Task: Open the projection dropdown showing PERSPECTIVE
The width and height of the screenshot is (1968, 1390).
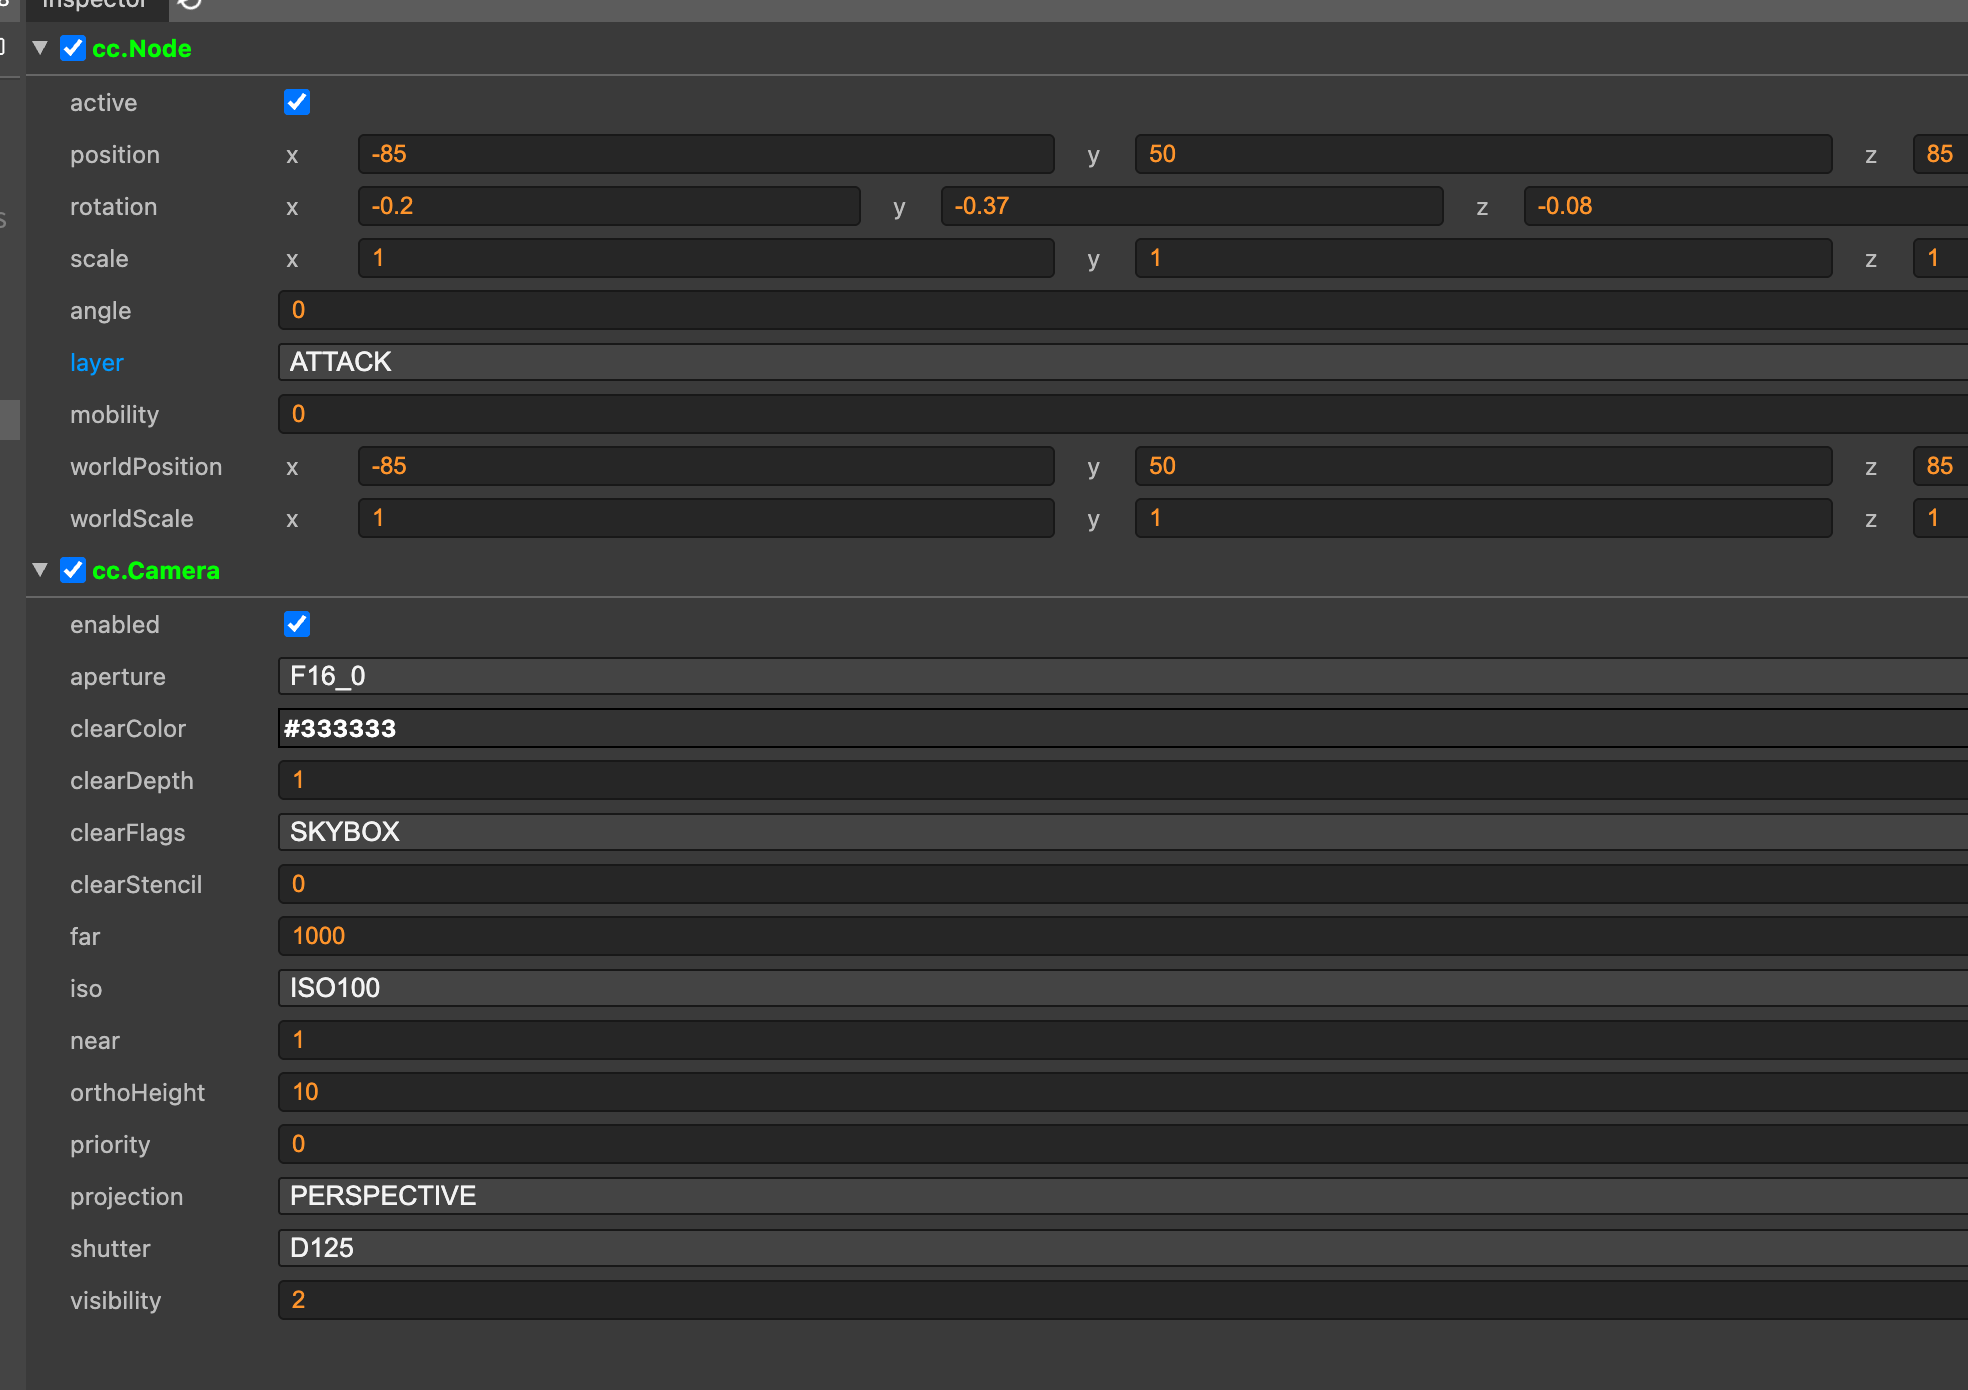Action: coord(1120,1196)
